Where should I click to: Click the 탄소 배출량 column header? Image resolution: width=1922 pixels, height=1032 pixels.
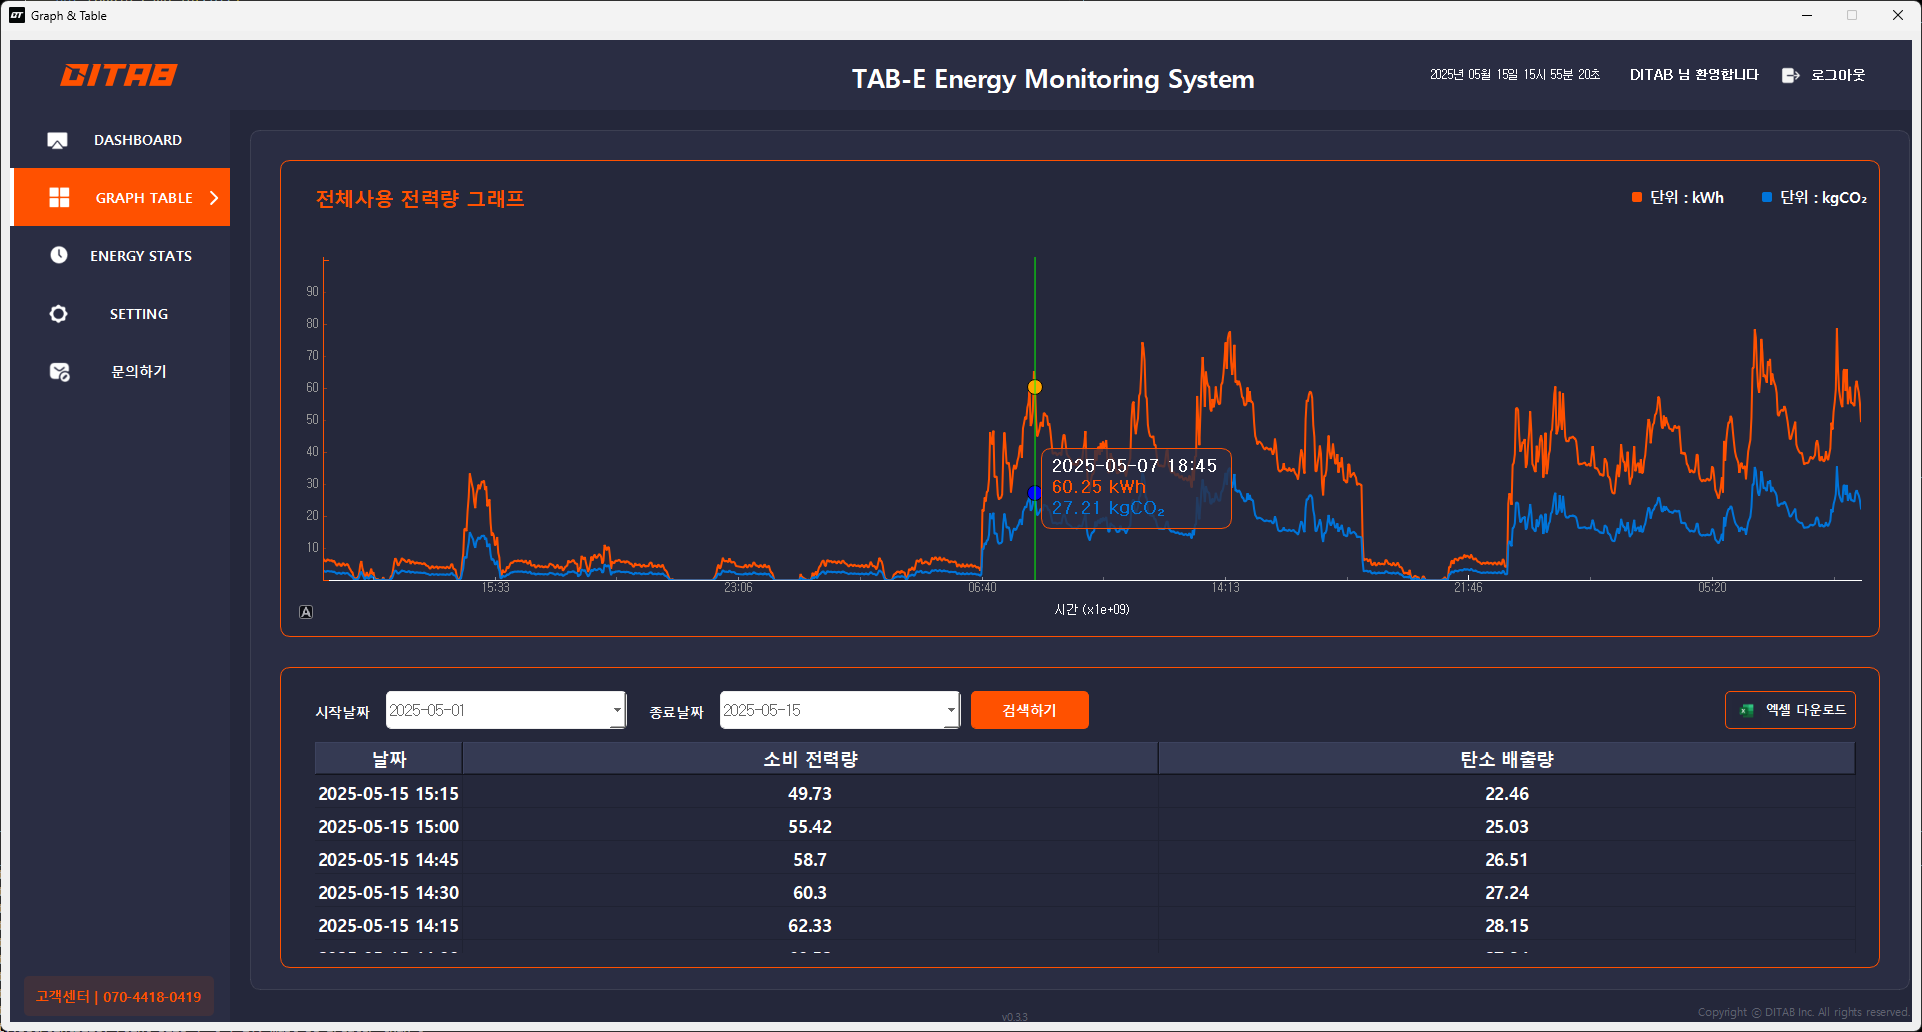1507,759
